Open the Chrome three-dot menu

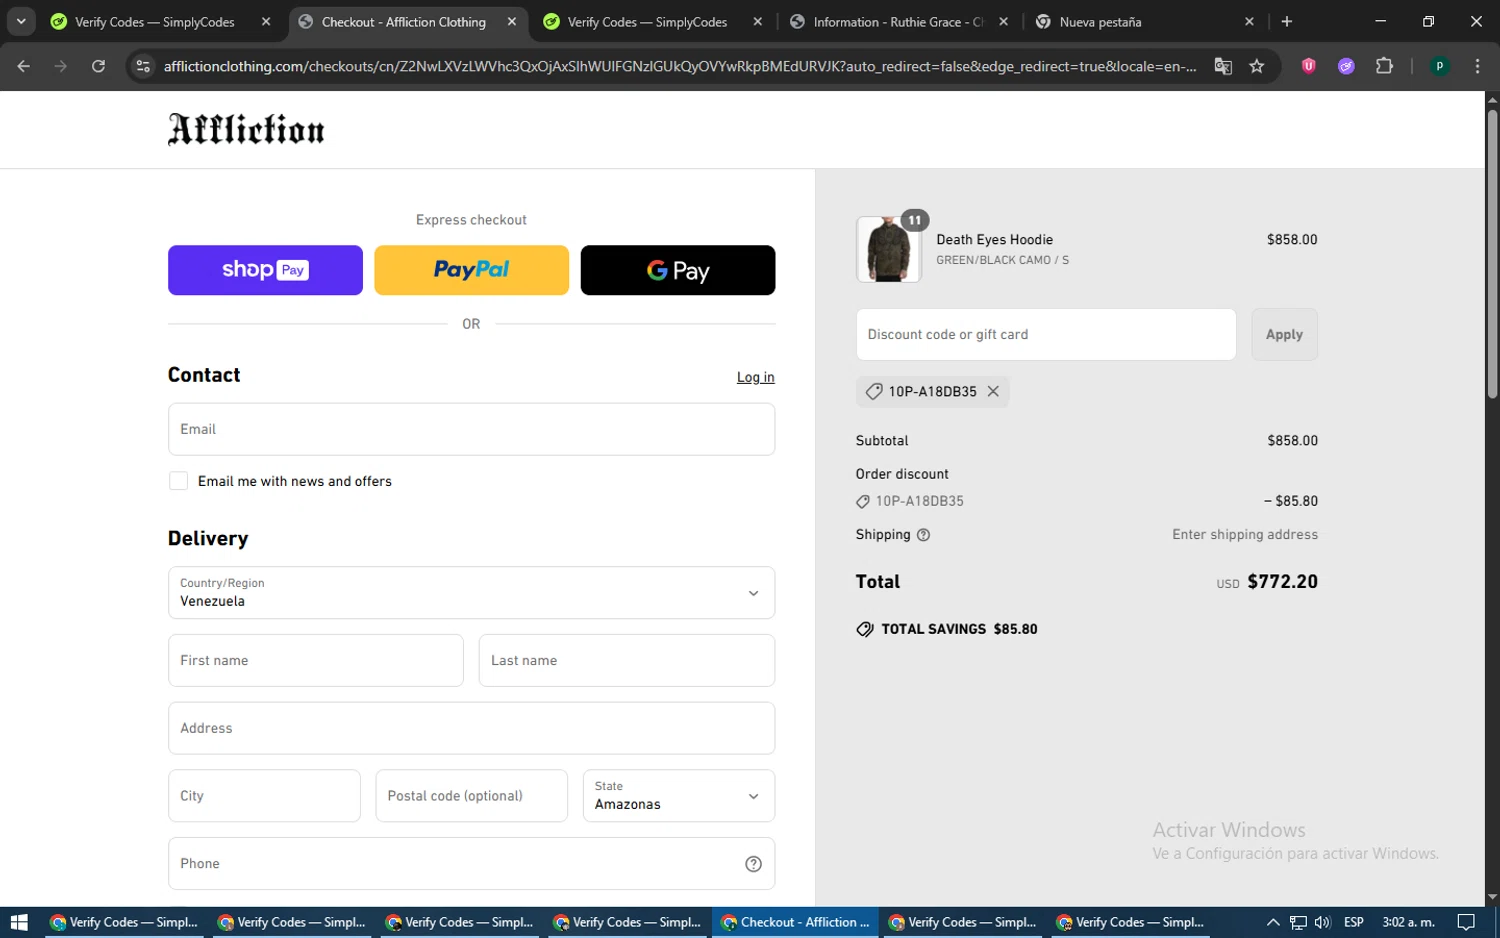click(1477, 66)
